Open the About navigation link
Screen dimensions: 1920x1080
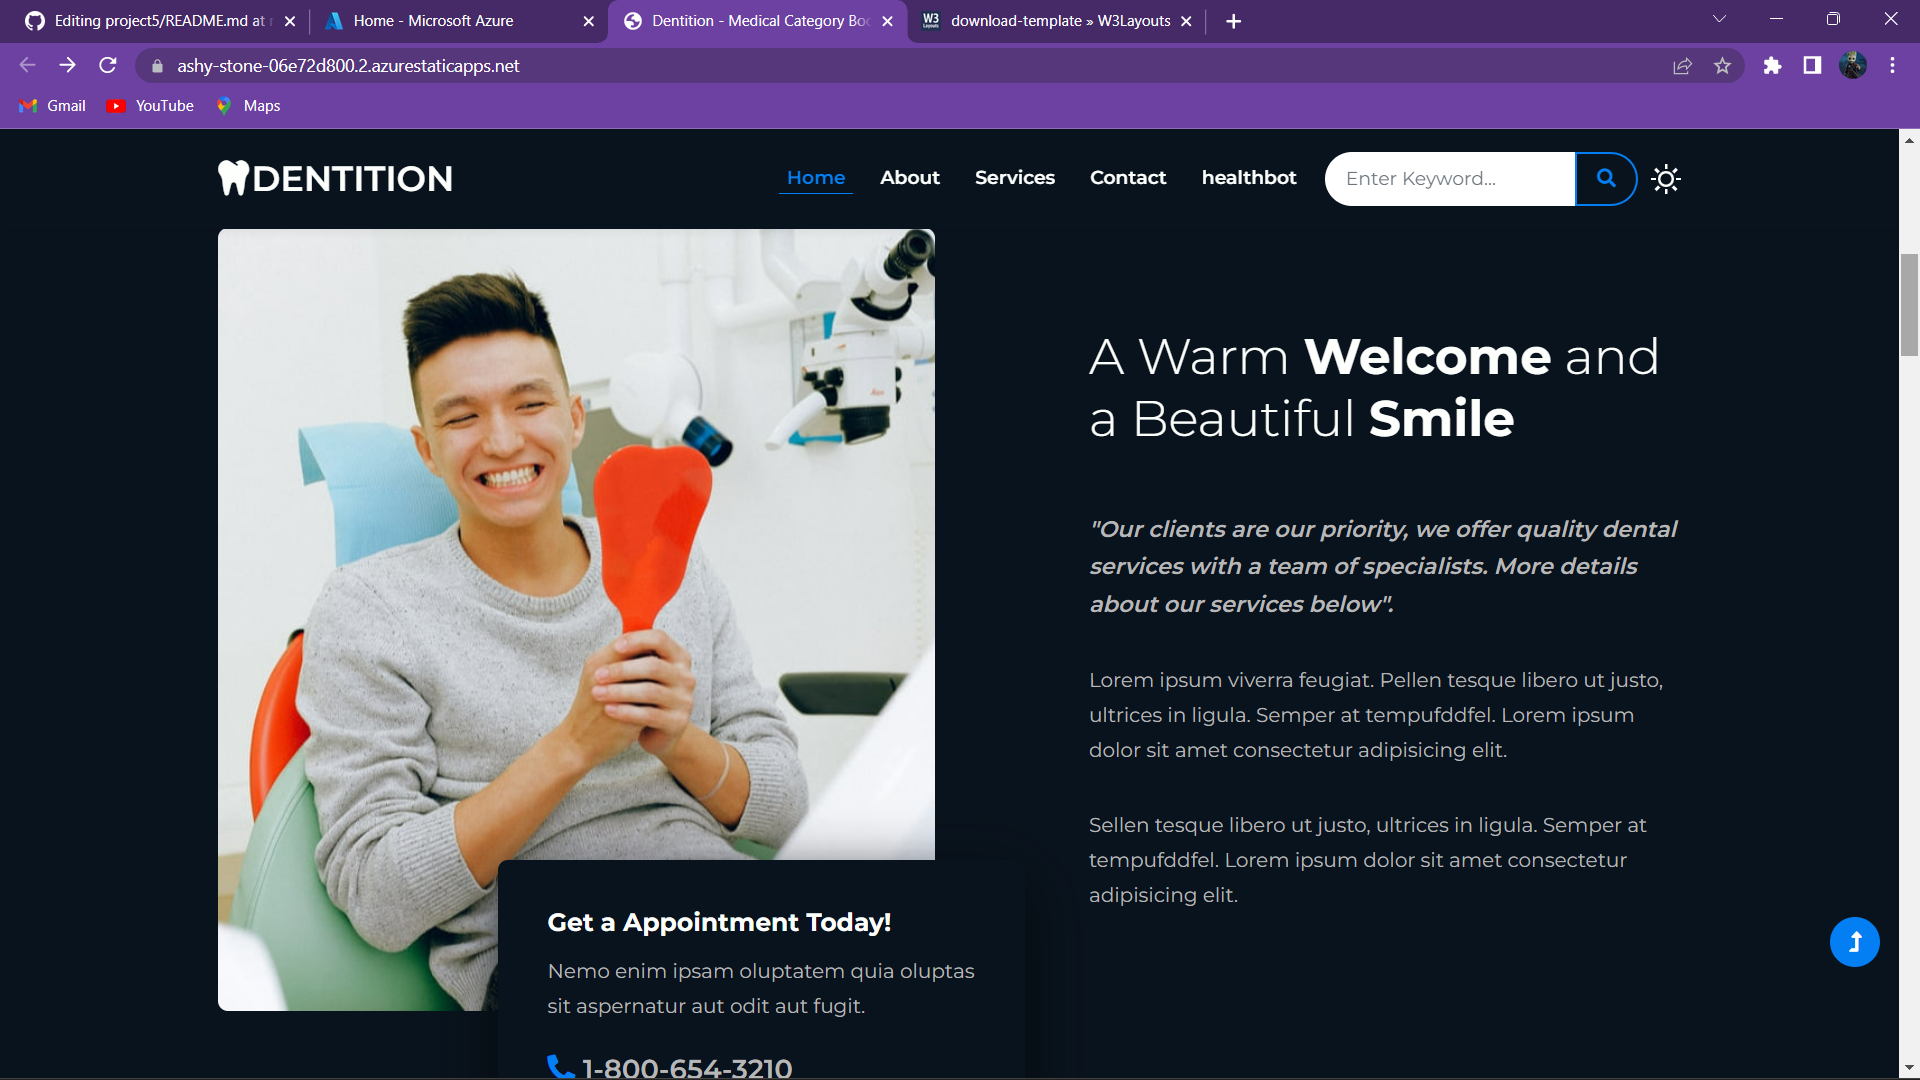click(x=909, y=178)
